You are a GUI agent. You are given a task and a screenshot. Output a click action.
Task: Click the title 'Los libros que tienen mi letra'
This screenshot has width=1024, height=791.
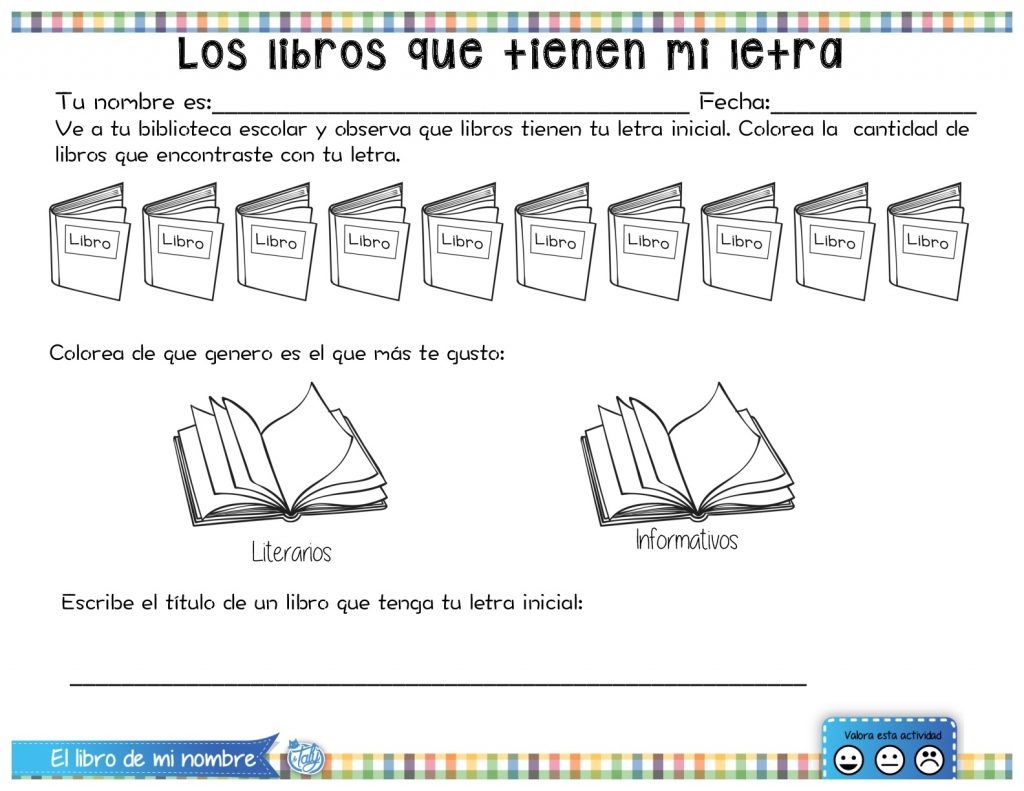coord(510,54)
